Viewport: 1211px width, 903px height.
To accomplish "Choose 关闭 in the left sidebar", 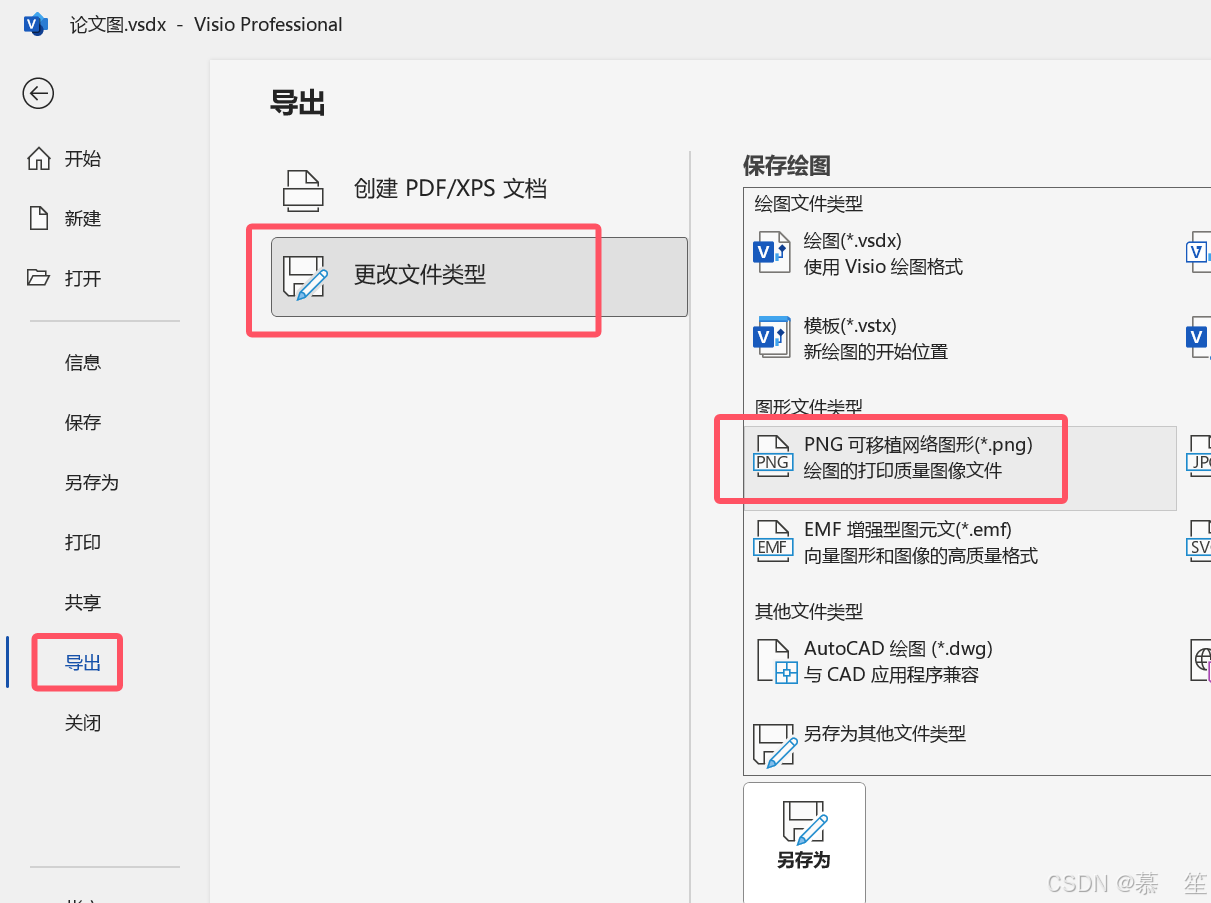I will tap(83, 722).
